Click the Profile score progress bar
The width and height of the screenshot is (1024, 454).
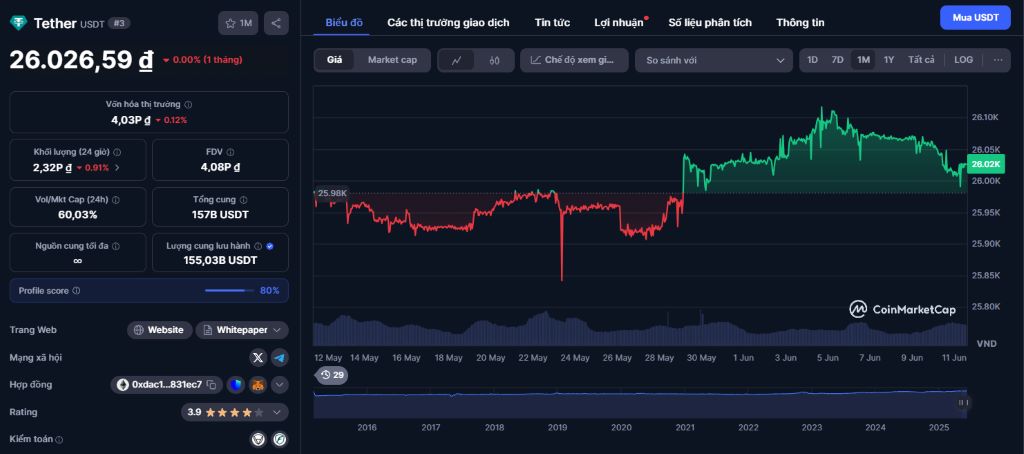click(228, 291)
